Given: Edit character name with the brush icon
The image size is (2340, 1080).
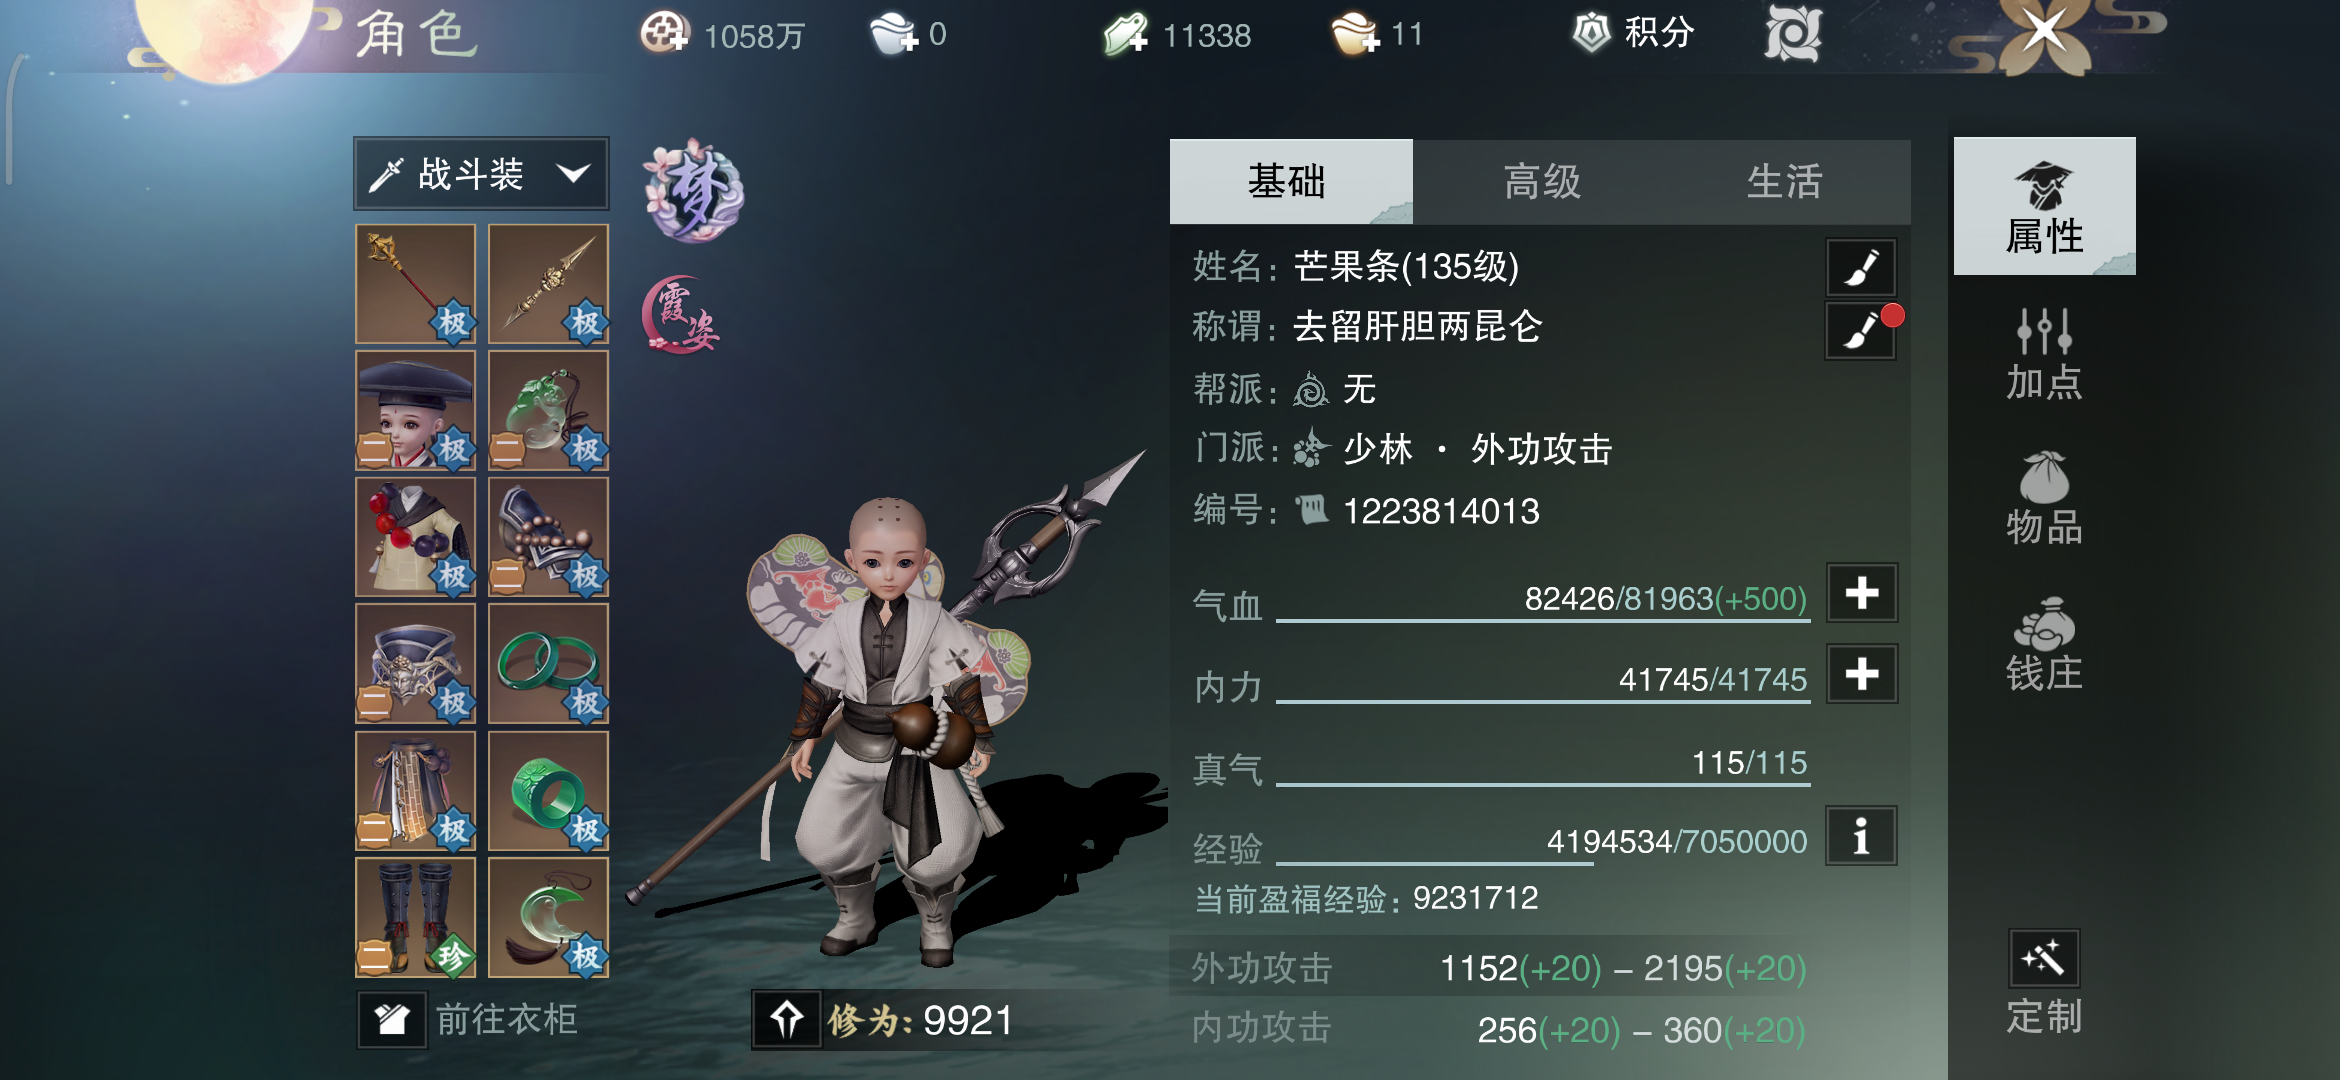Looking at the screenshot, I should click(1861, 267).
